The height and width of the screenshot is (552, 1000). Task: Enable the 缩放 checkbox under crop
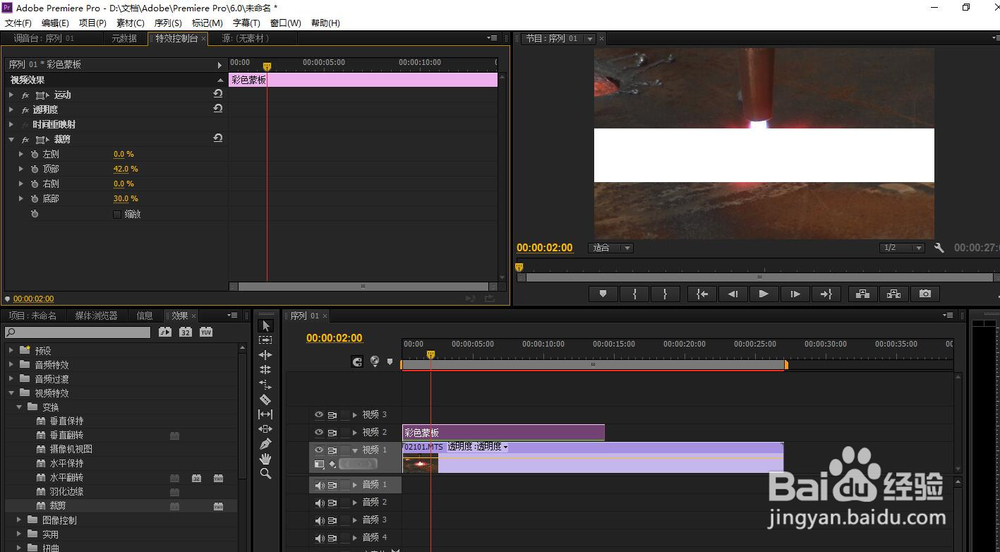coord(117,215)
